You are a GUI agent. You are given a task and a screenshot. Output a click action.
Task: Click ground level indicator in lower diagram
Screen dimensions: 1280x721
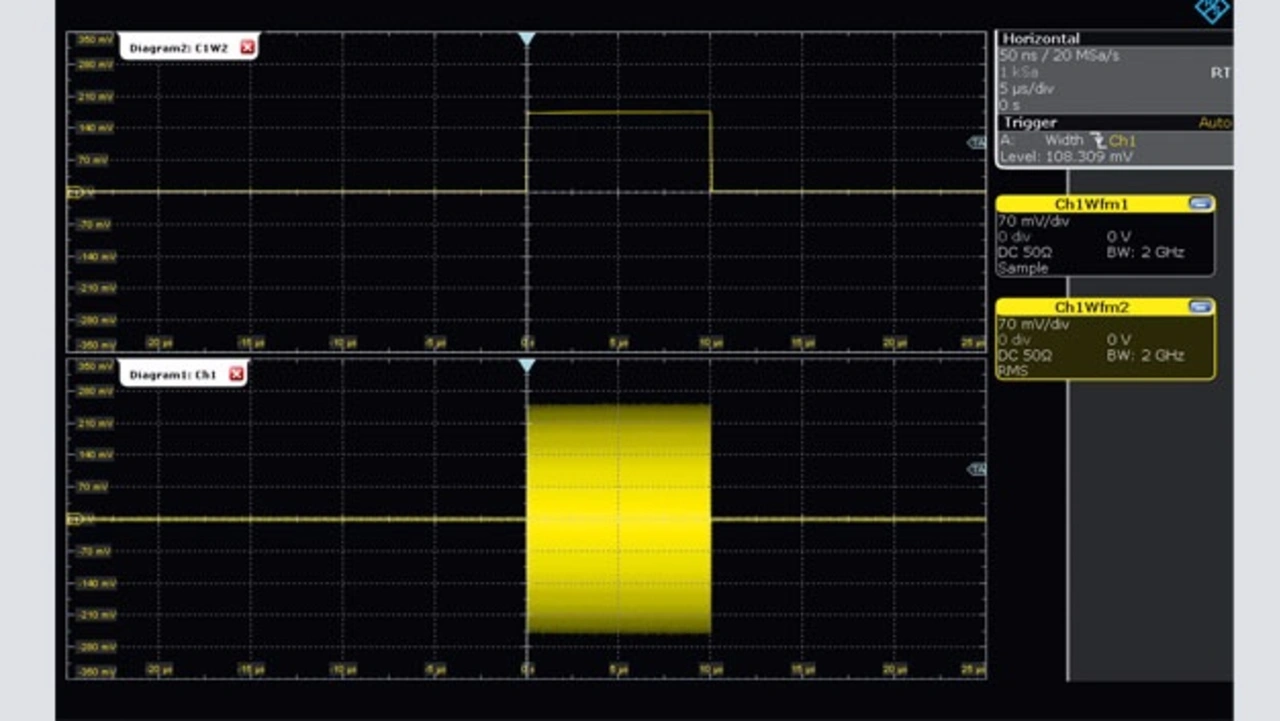pos(73,519)
